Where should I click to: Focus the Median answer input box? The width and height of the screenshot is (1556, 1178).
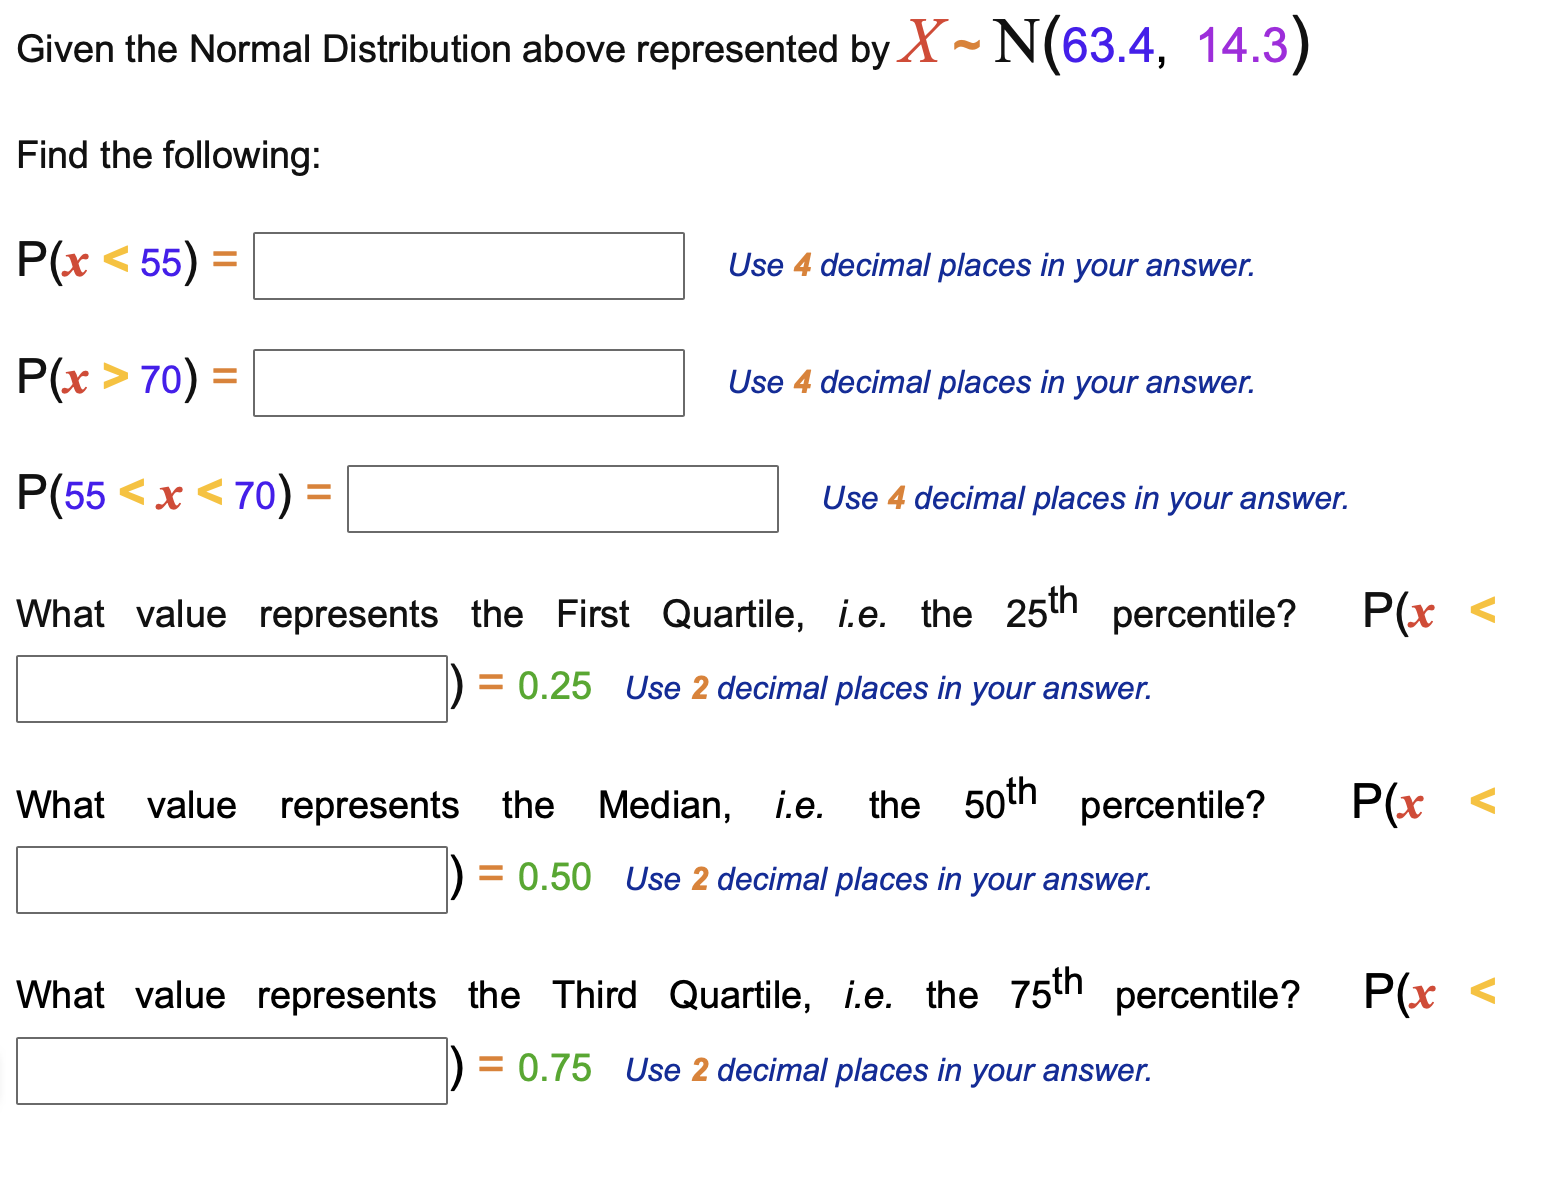coord(232,880)
